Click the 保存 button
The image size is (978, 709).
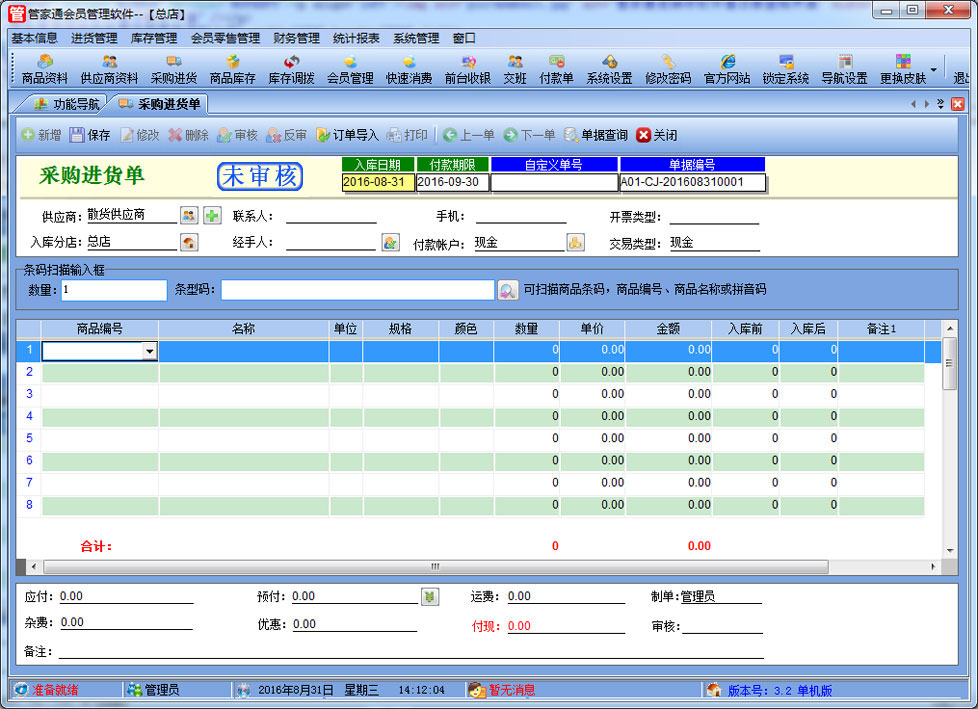90,135
